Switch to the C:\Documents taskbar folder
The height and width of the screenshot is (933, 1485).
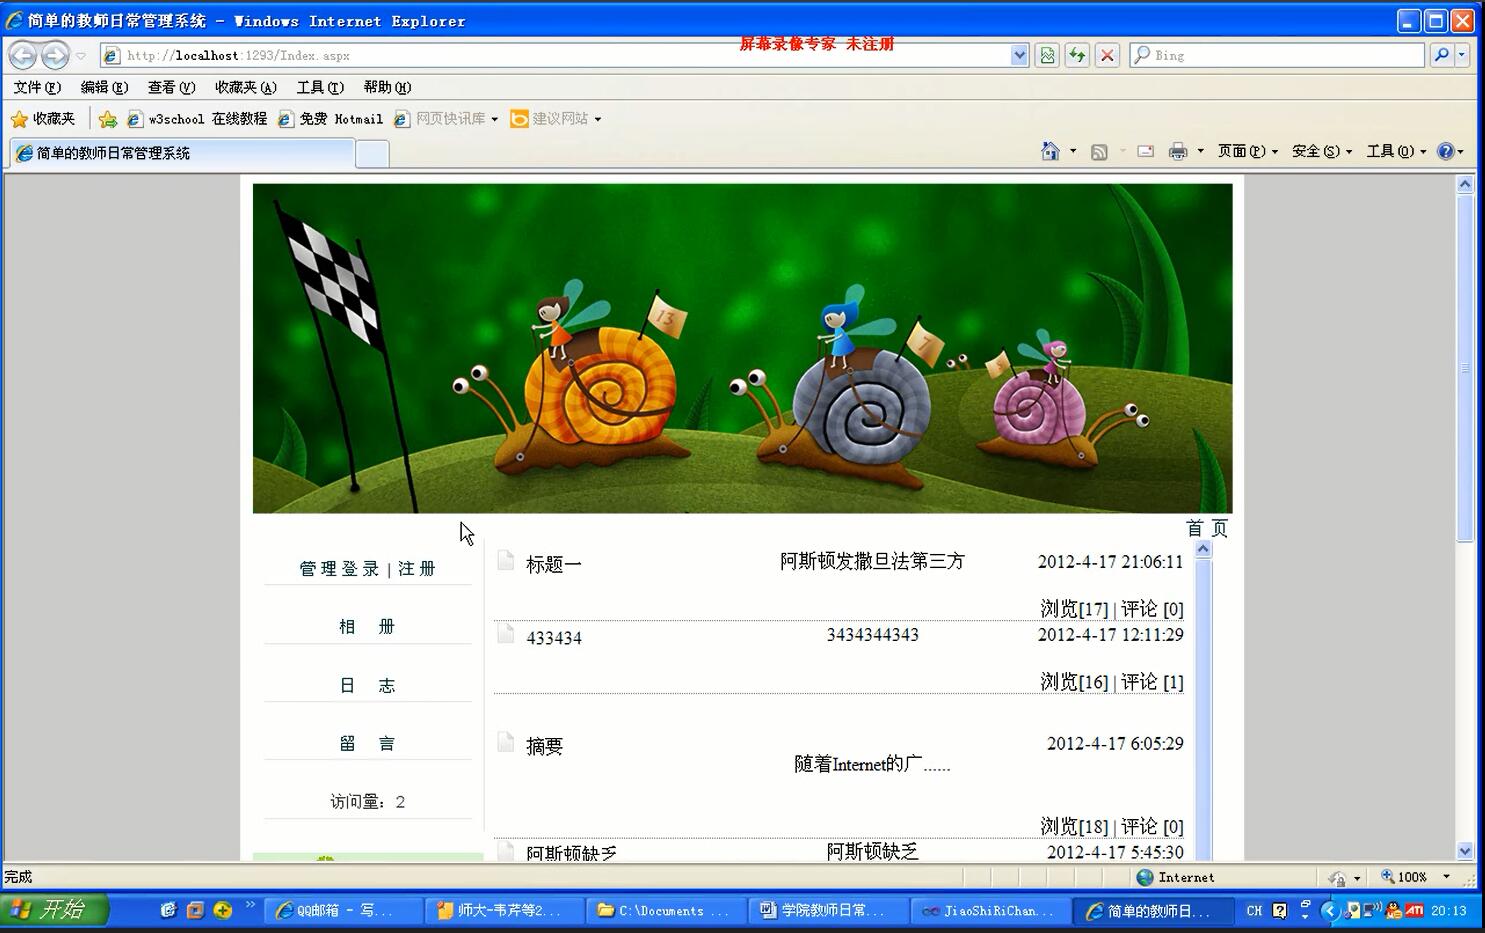click(664, 910)
